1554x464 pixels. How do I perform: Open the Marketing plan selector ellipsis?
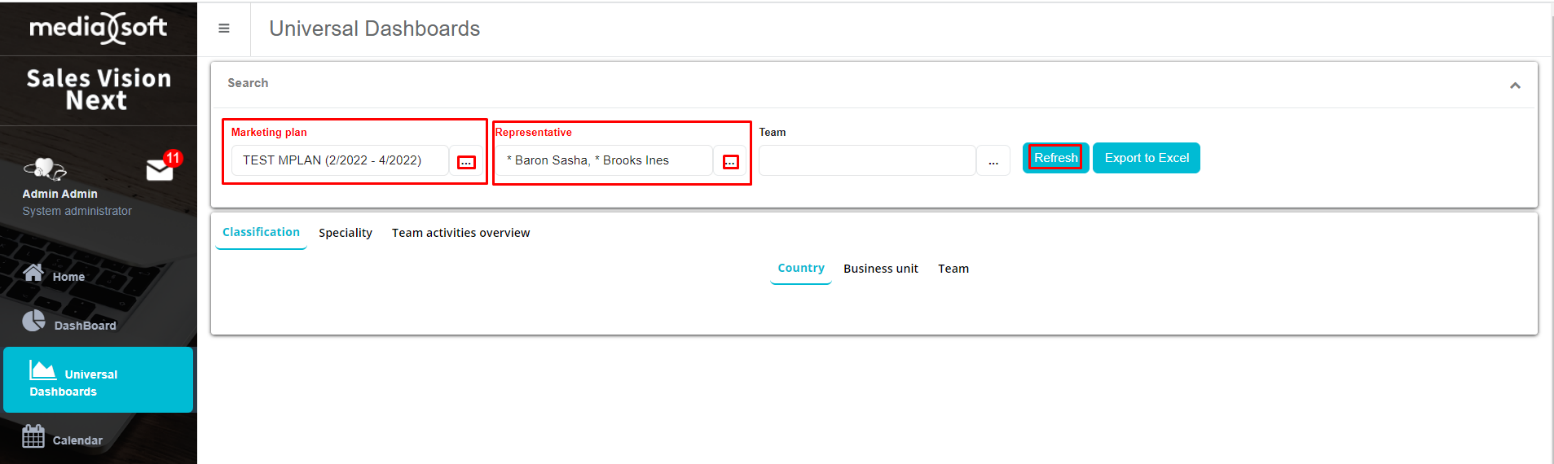pos(466,162)
